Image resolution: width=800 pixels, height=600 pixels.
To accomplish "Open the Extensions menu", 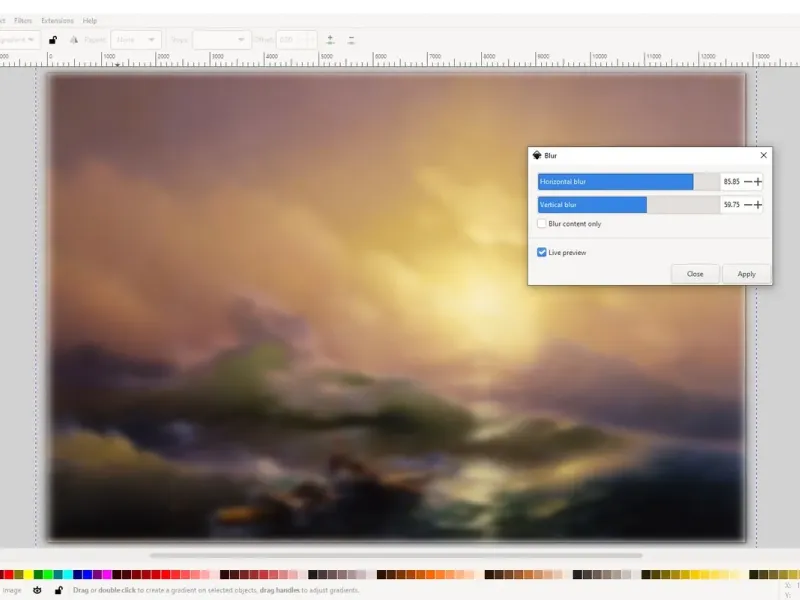I will [57, 20].
